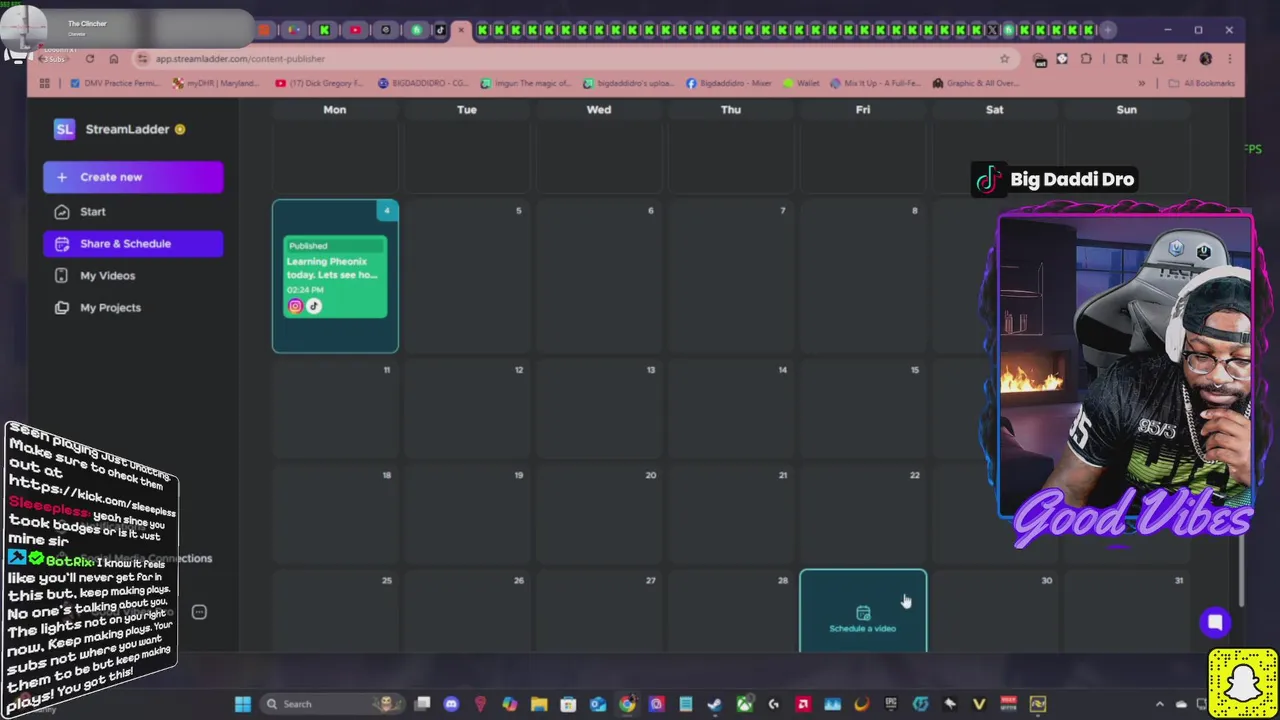This screenshot has height=720, width=1280.
Task: Open the All Bookmarks folder
Action: pyautogui.click(x=1201, y=83)
